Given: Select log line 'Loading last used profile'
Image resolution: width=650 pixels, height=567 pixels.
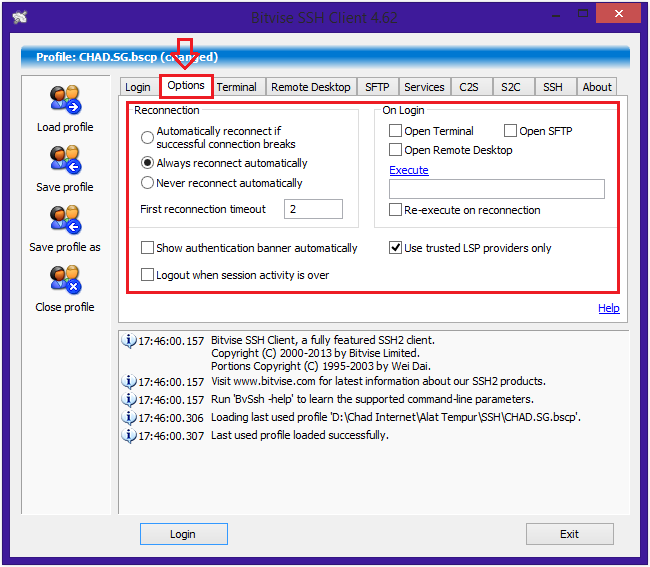Looking at the screenshot, I should pyautogui.click(x=396, y=417).
